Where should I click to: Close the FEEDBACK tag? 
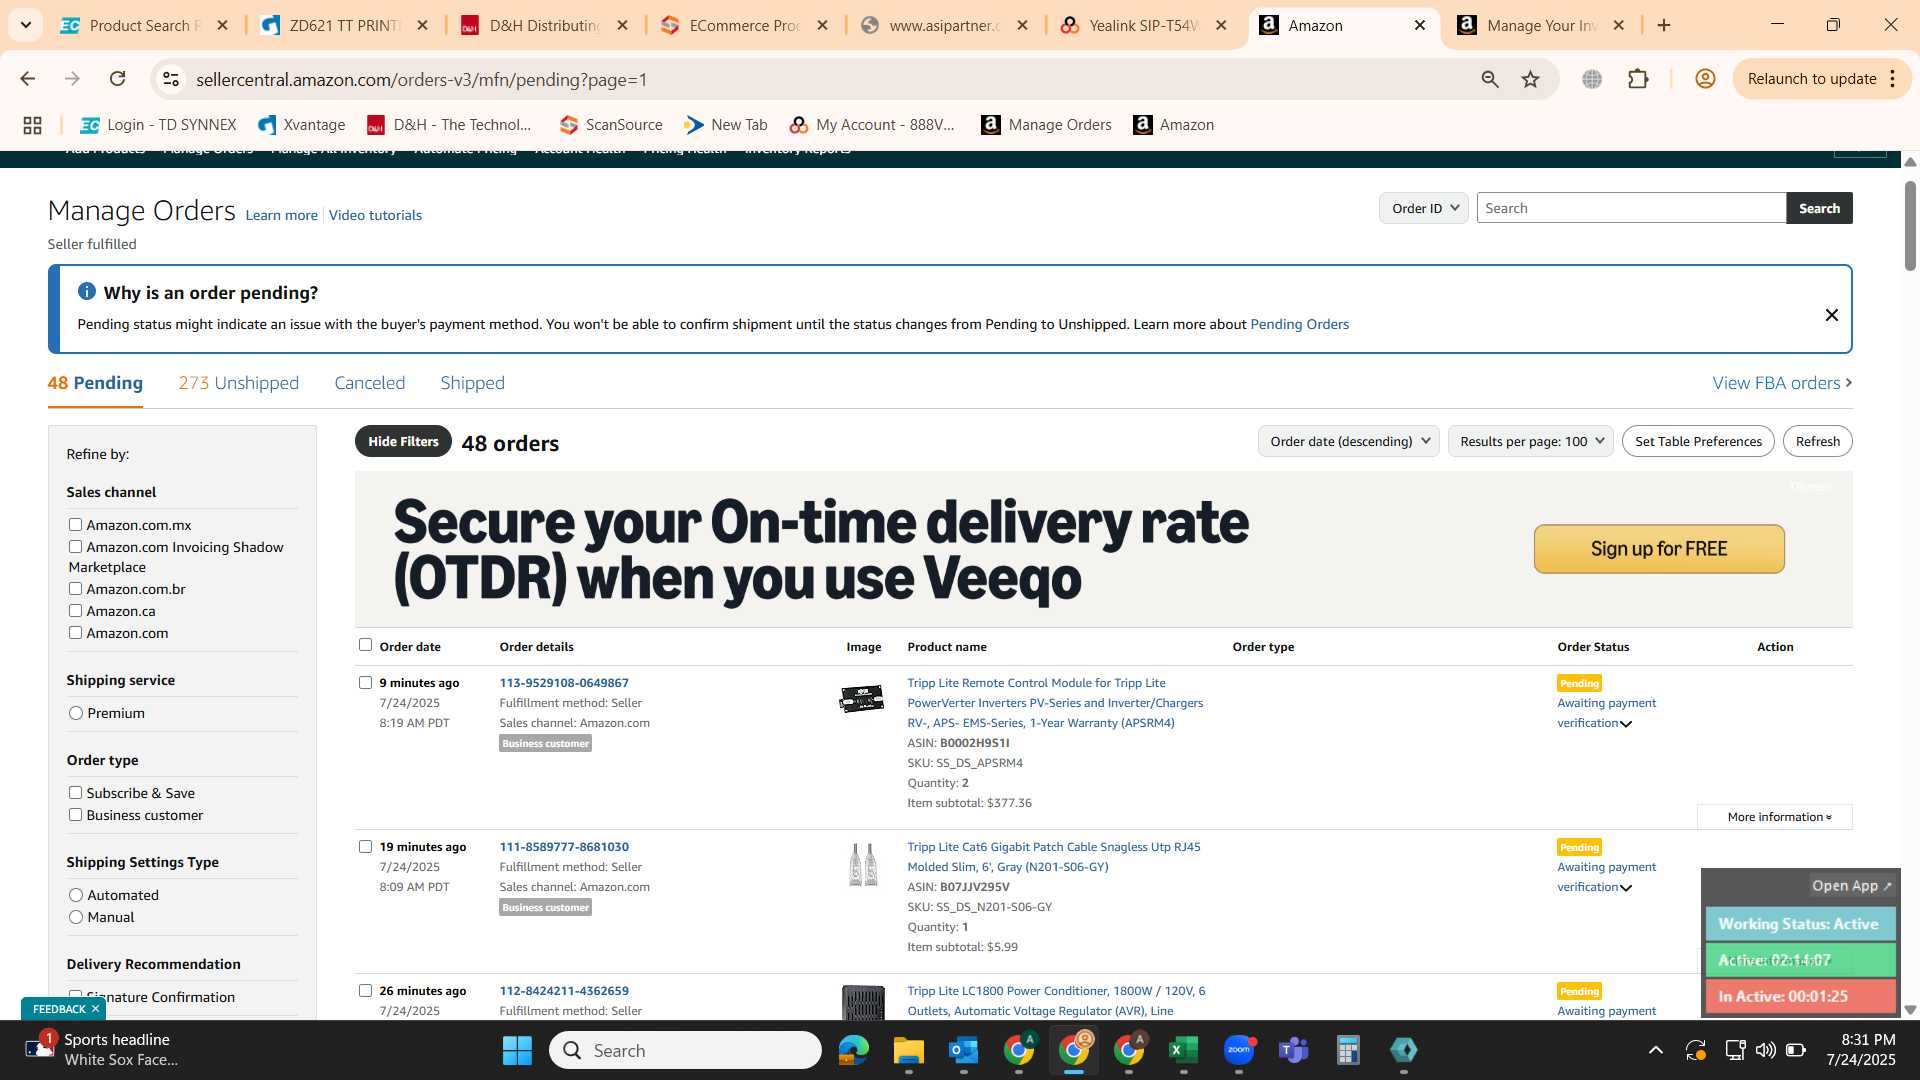pyautogui.click(x=95, y=1009)
